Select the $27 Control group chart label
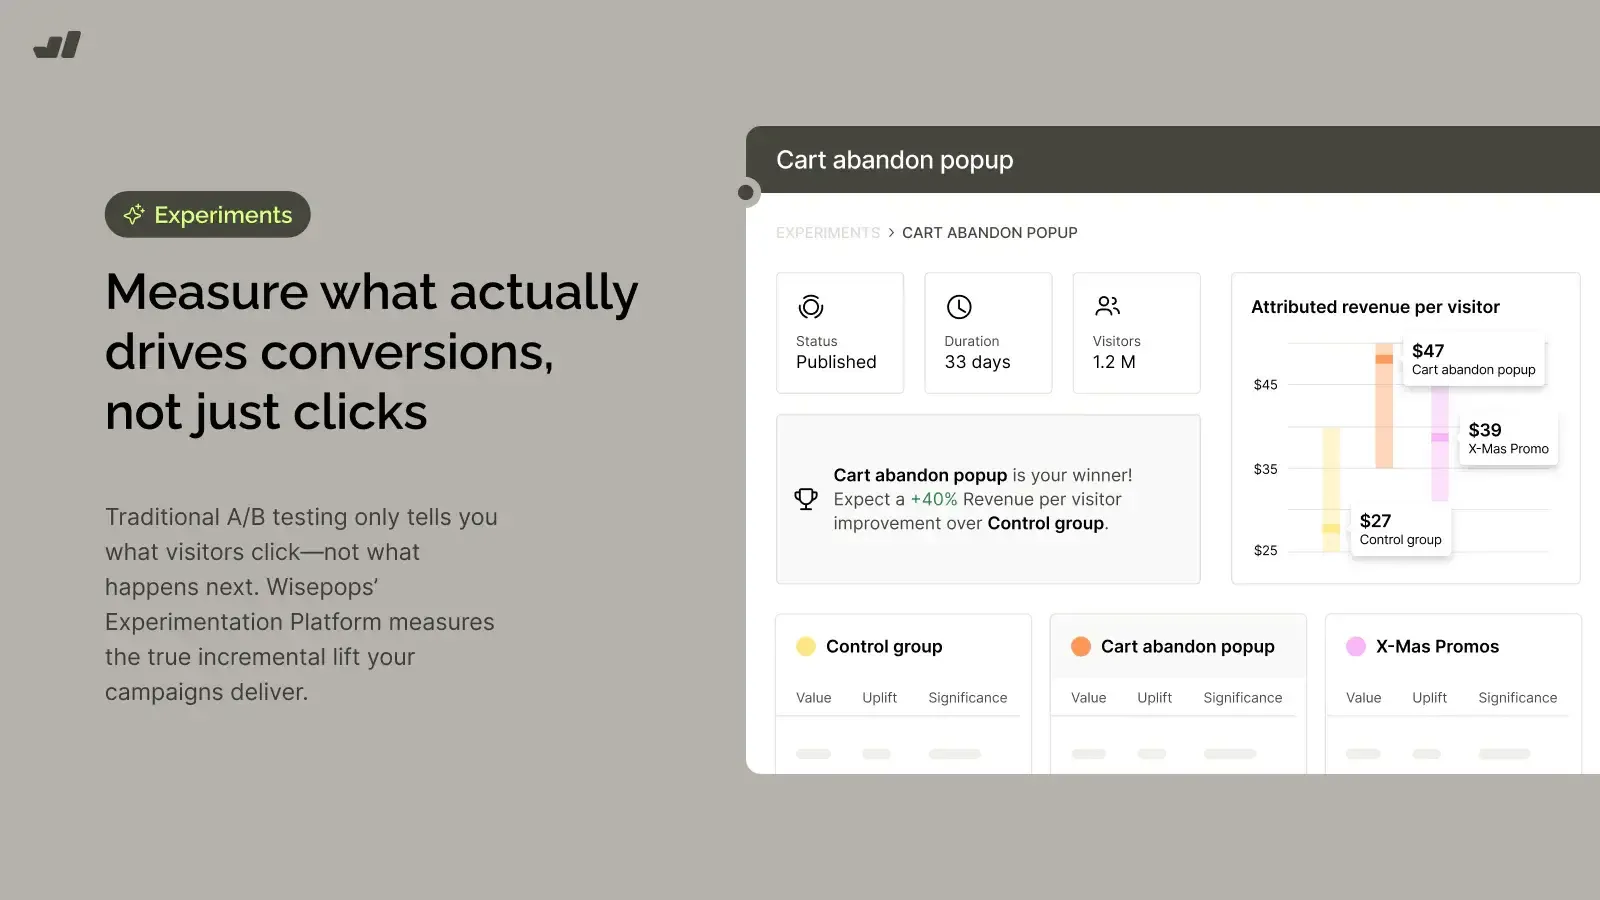 coord(1400,530)
